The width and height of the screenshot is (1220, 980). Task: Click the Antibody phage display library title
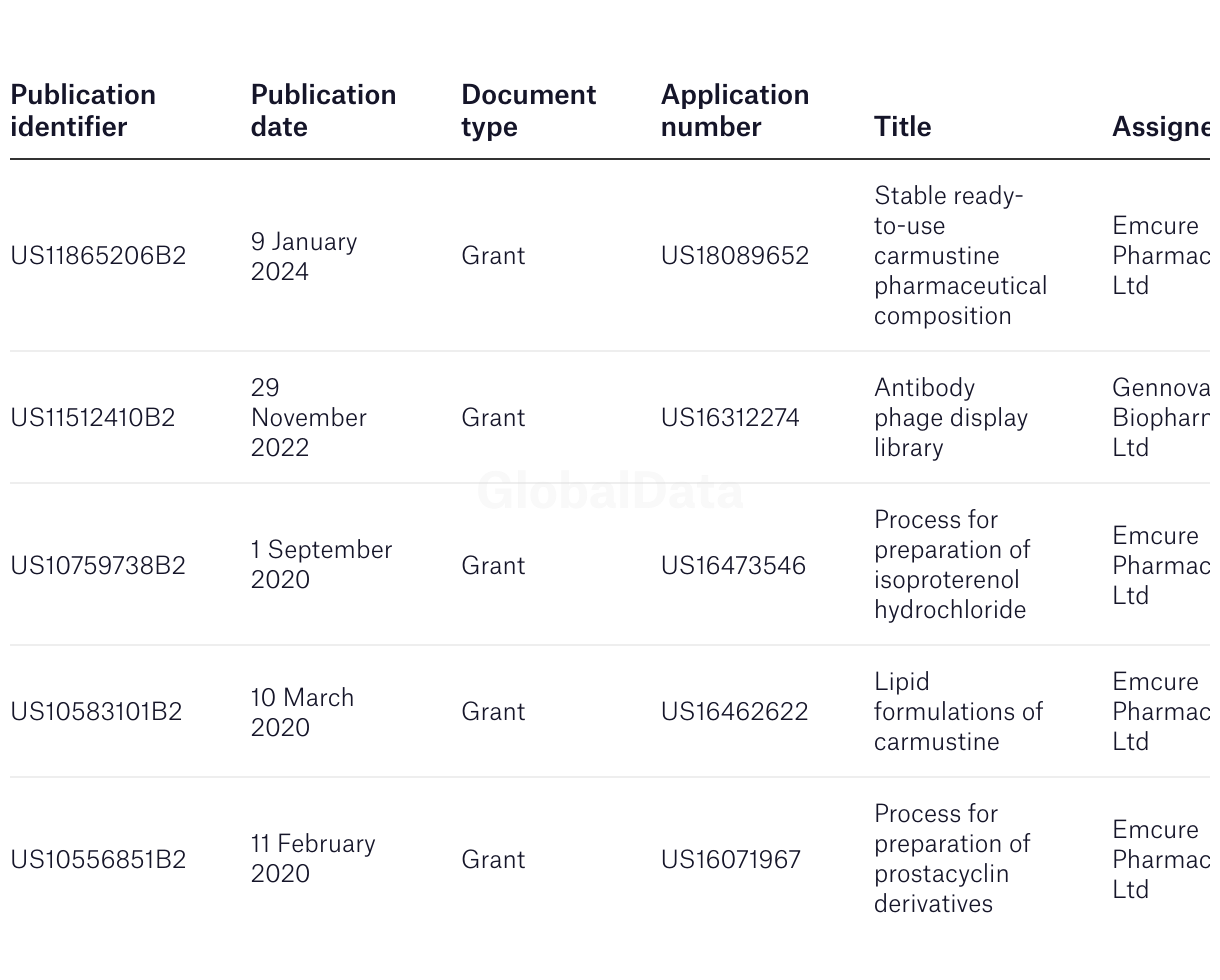click(950, 418)
